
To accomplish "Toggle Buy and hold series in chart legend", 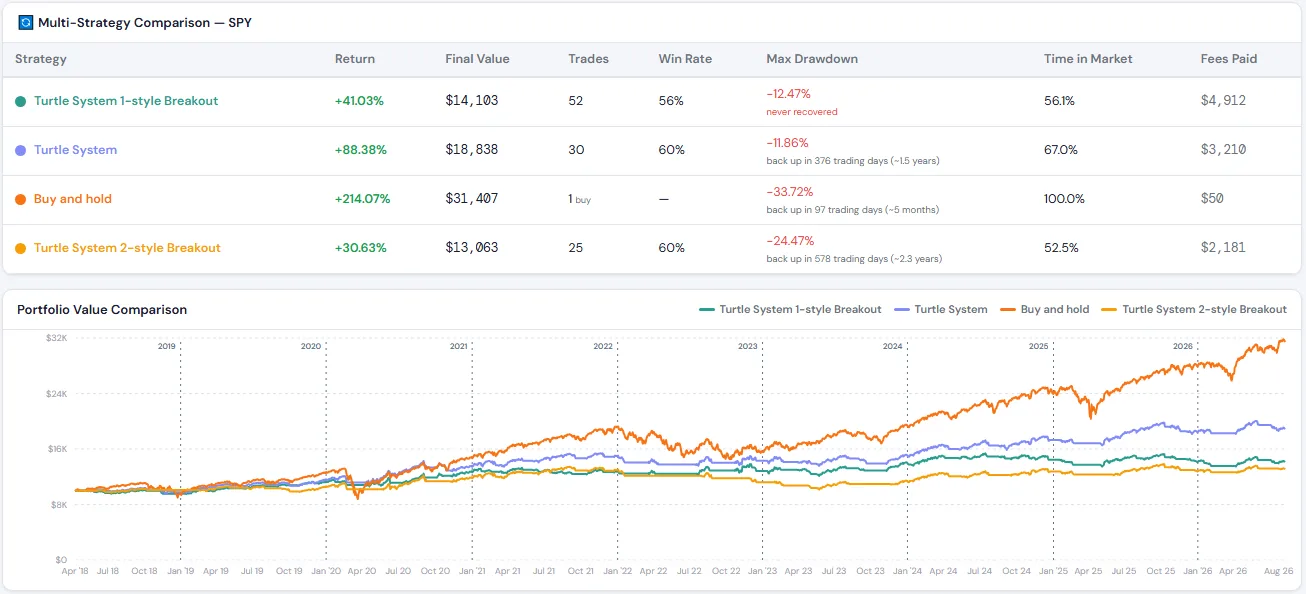I will 1044,310.
